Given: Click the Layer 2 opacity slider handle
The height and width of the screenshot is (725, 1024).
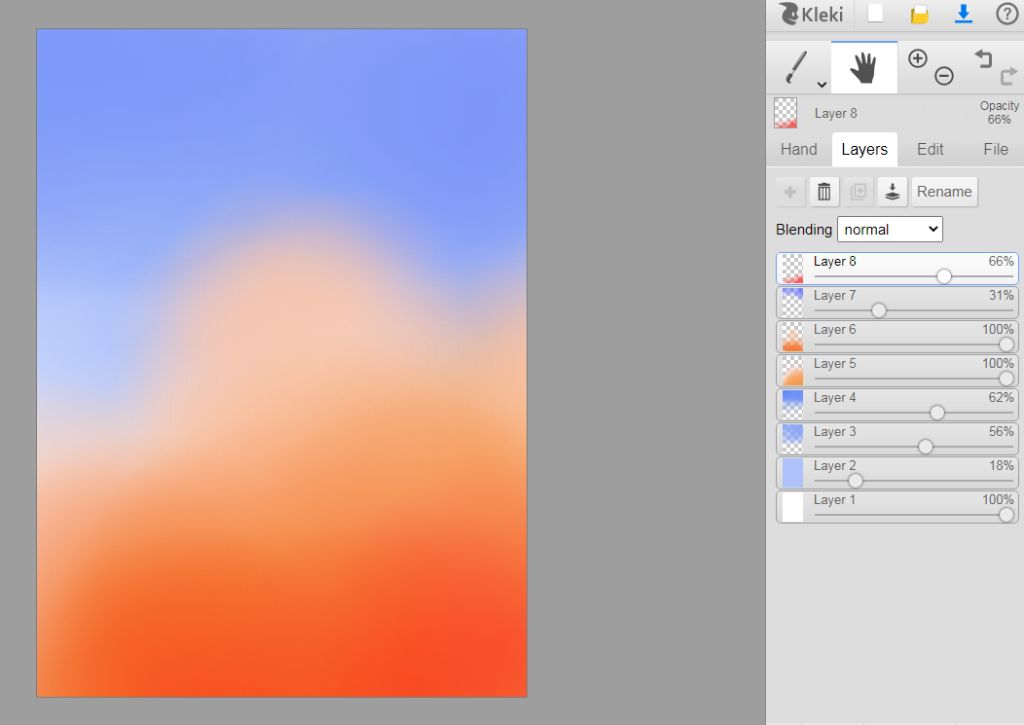Looking at the screenshot, I should [855, 481].
